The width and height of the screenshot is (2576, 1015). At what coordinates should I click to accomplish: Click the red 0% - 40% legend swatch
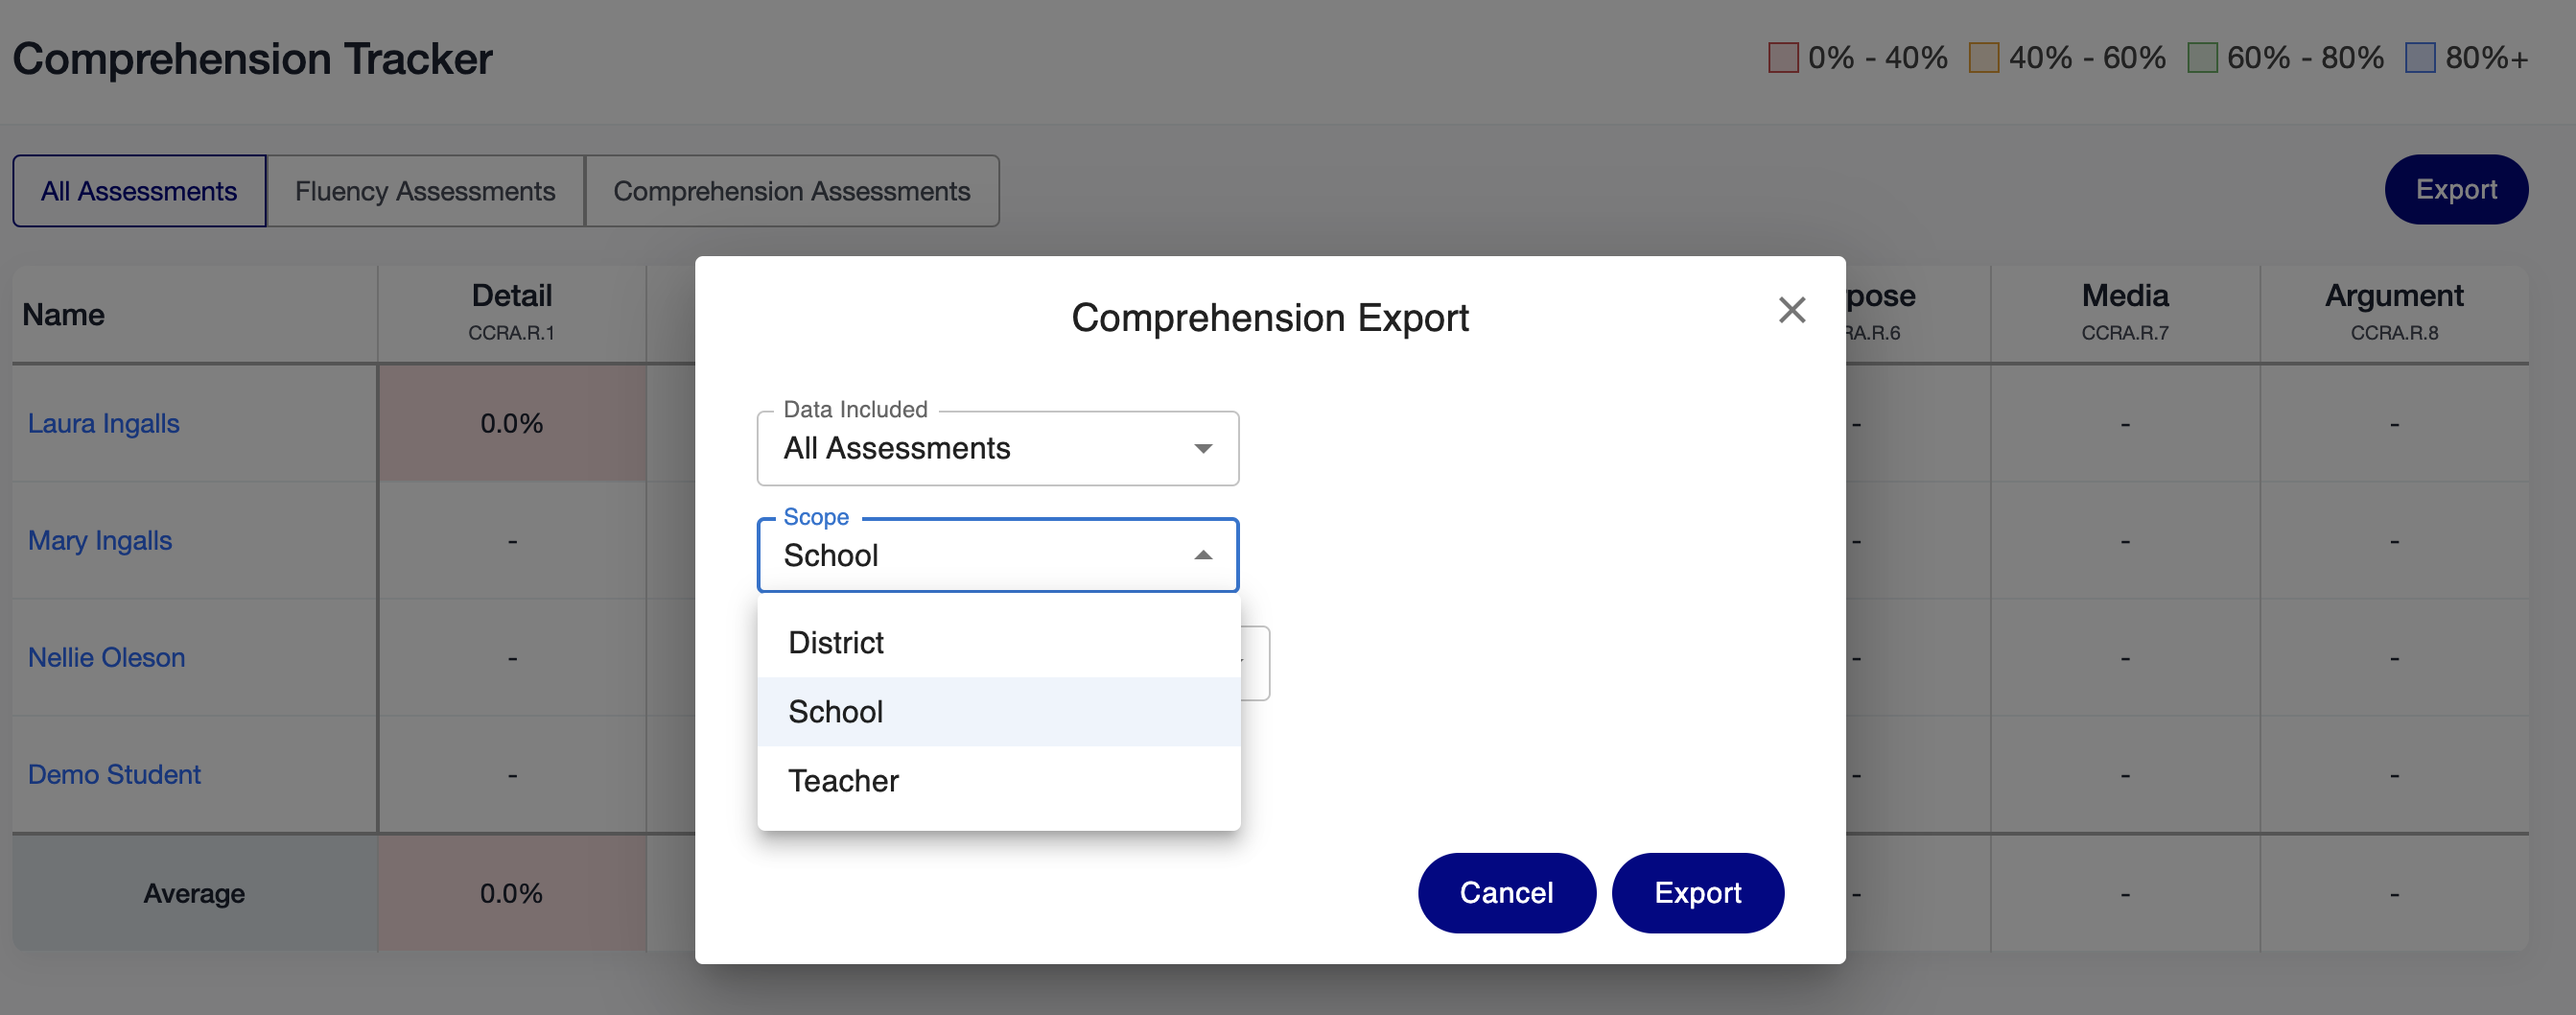(1783, 58)
